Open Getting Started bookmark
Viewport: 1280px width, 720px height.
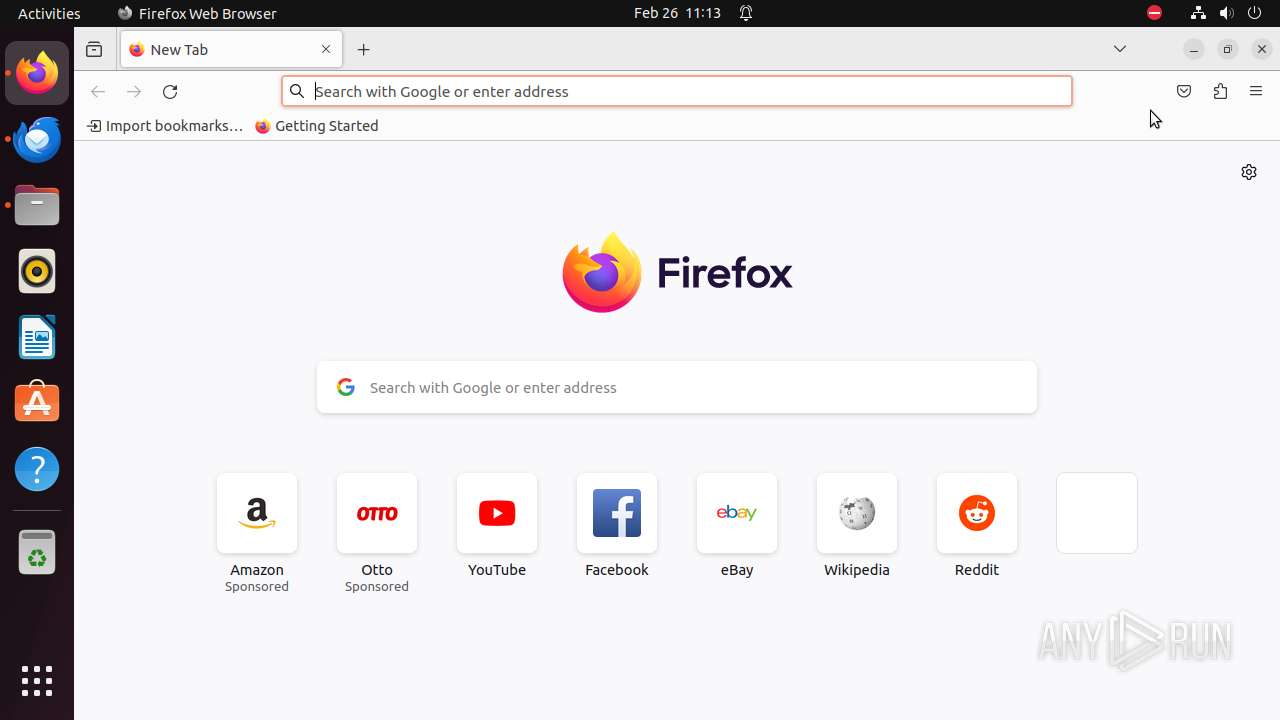click(317, 126)
